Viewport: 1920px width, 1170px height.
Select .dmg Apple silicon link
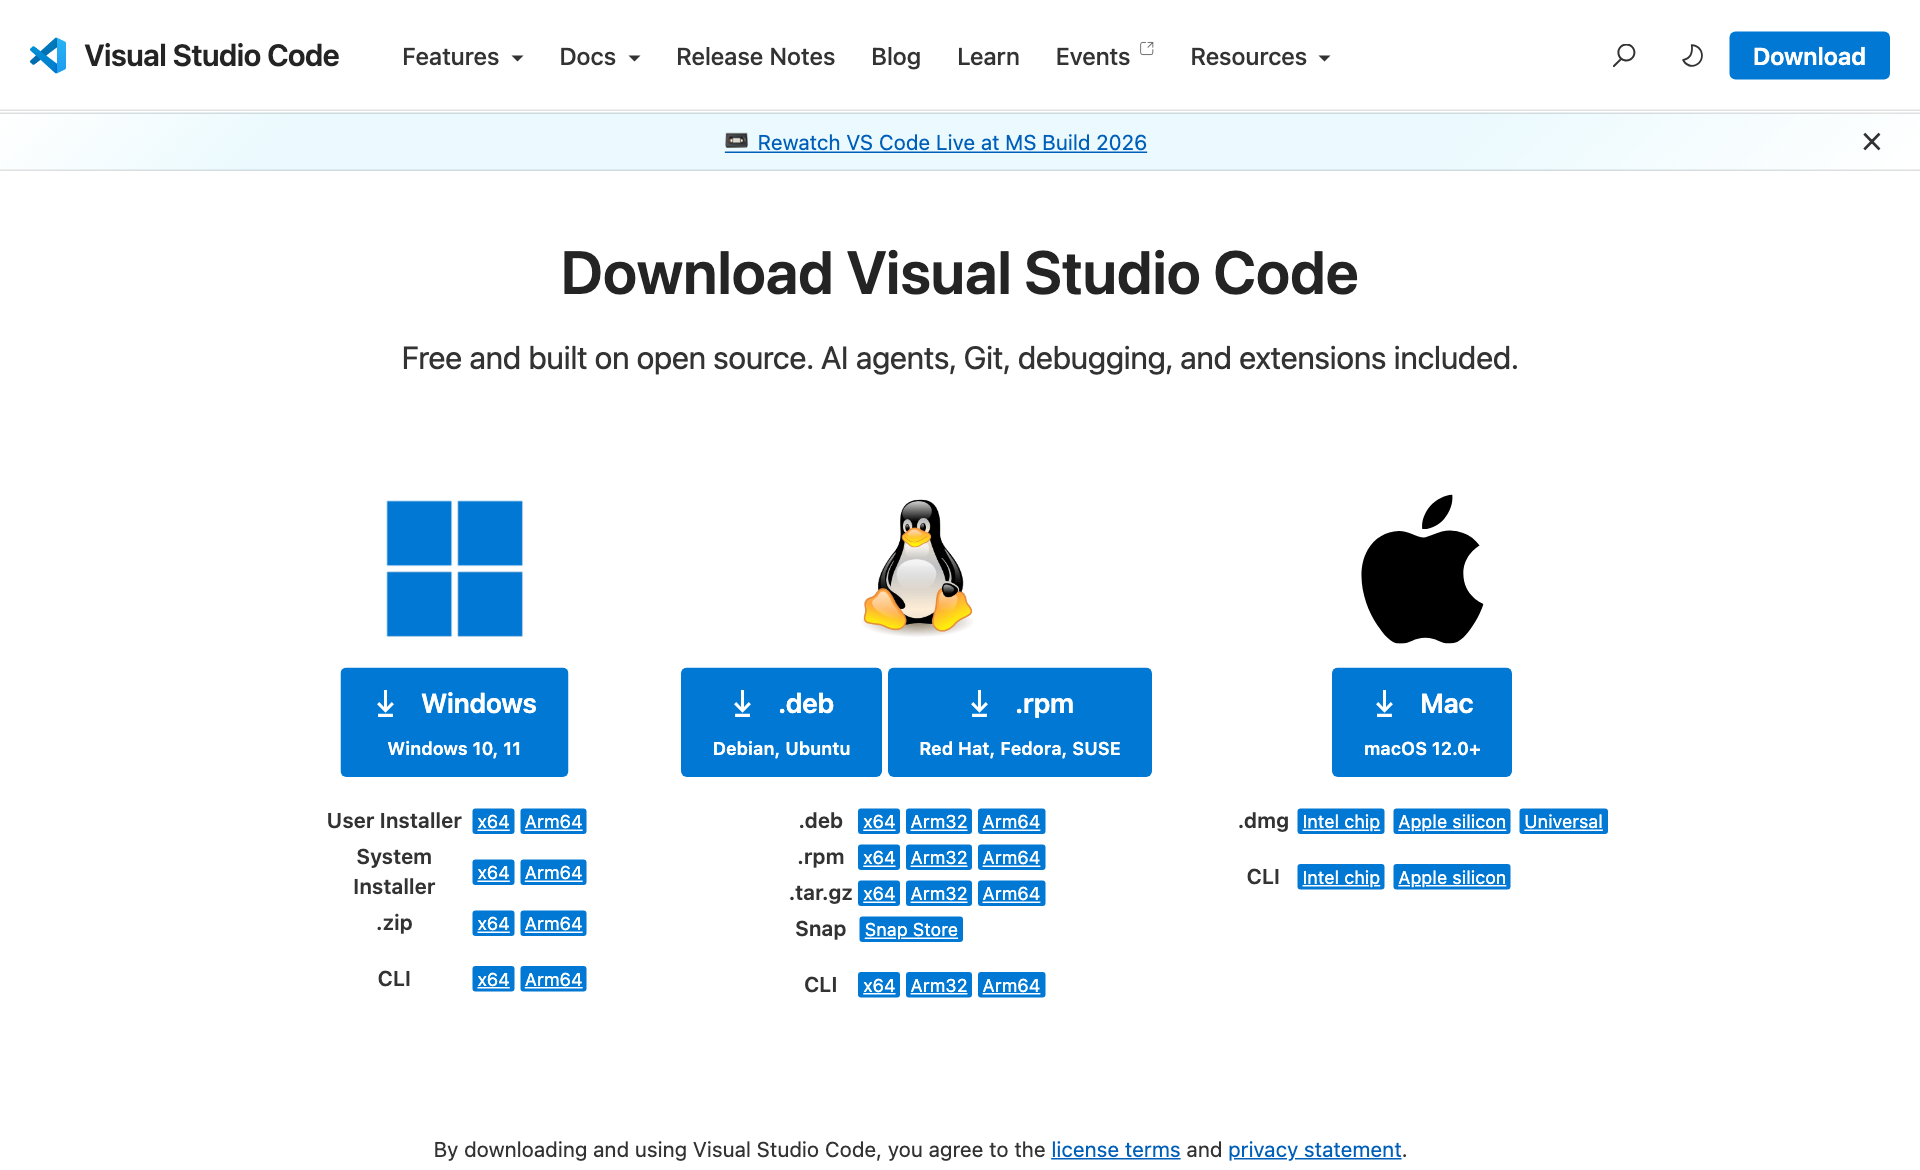tap(1452, 821)
